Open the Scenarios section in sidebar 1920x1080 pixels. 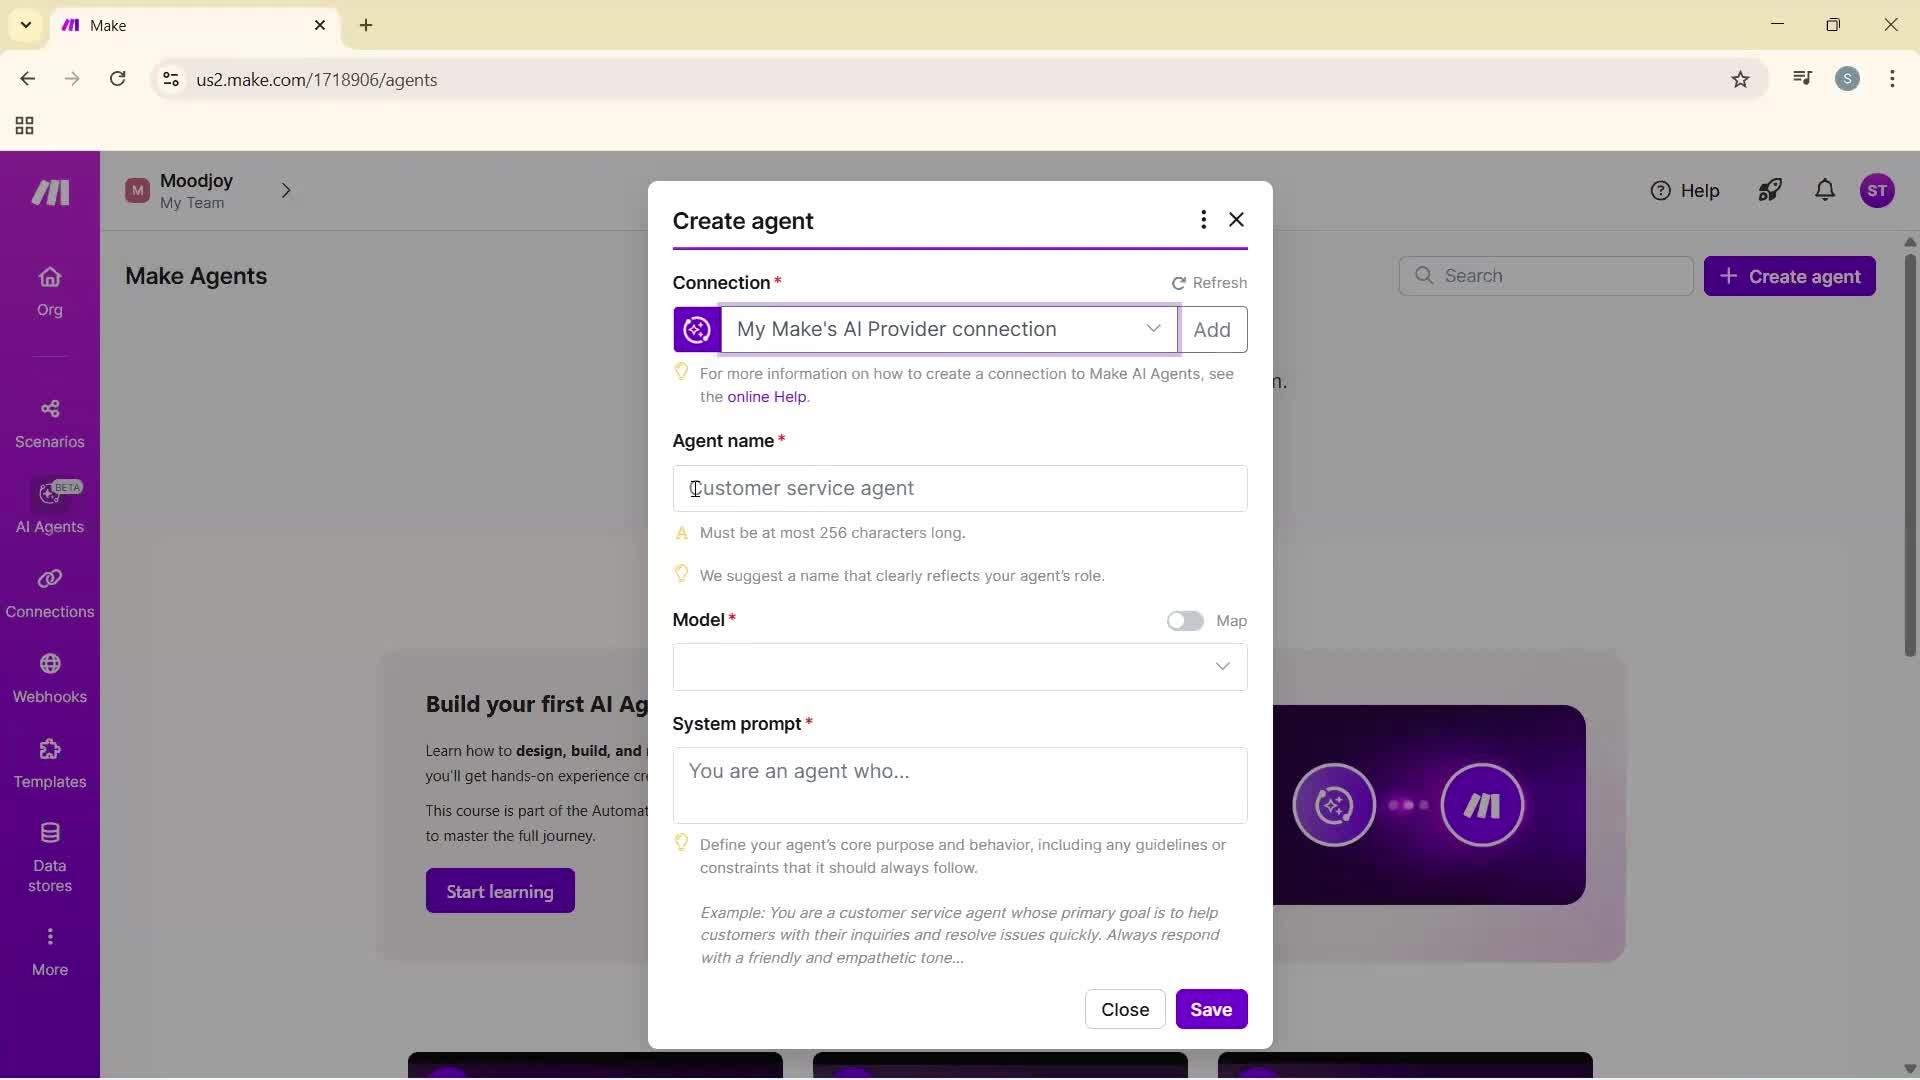[49, 423]
